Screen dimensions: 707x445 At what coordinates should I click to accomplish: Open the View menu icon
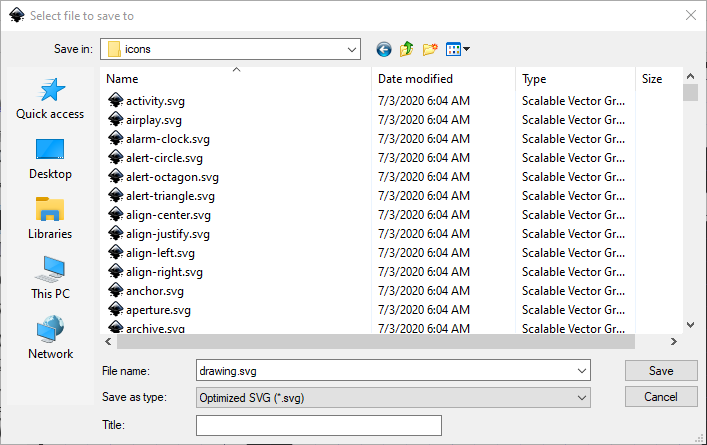pos(457,49)
